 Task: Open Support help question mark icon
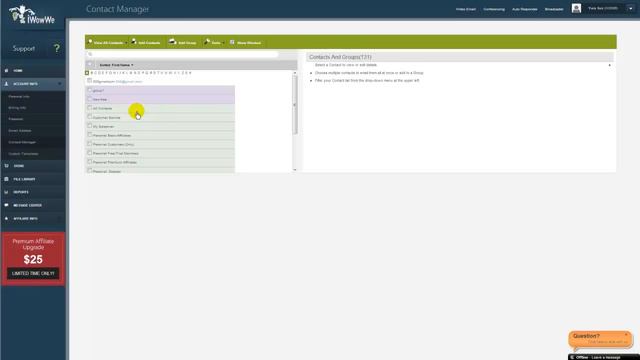click(57, 49)
